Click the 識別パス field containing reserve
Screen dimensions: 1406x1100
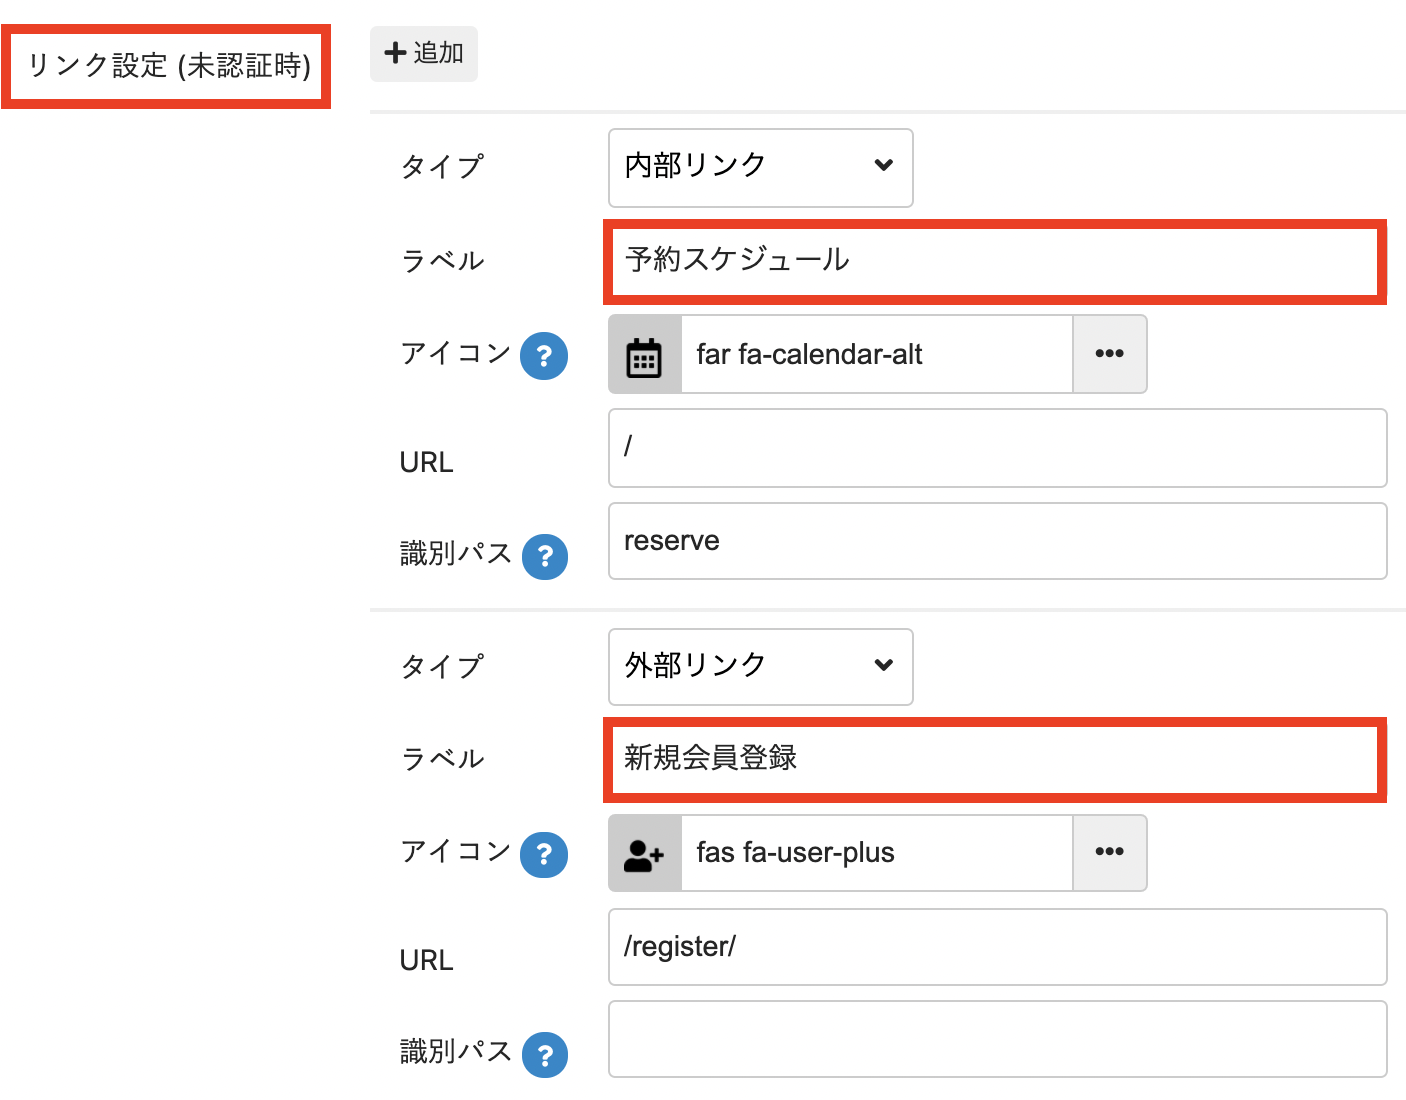(x=997, y=541)
